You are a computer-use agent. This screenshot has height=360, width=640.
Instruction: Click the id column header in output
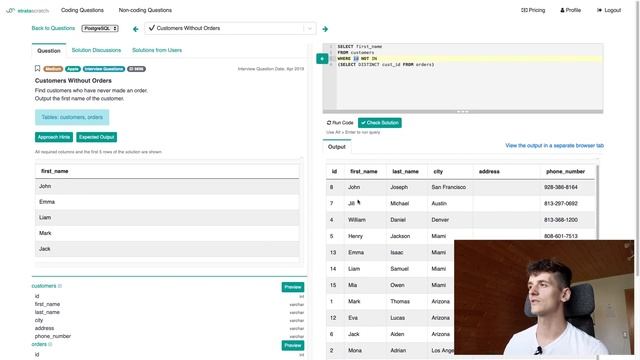click(x=334, y=171)
